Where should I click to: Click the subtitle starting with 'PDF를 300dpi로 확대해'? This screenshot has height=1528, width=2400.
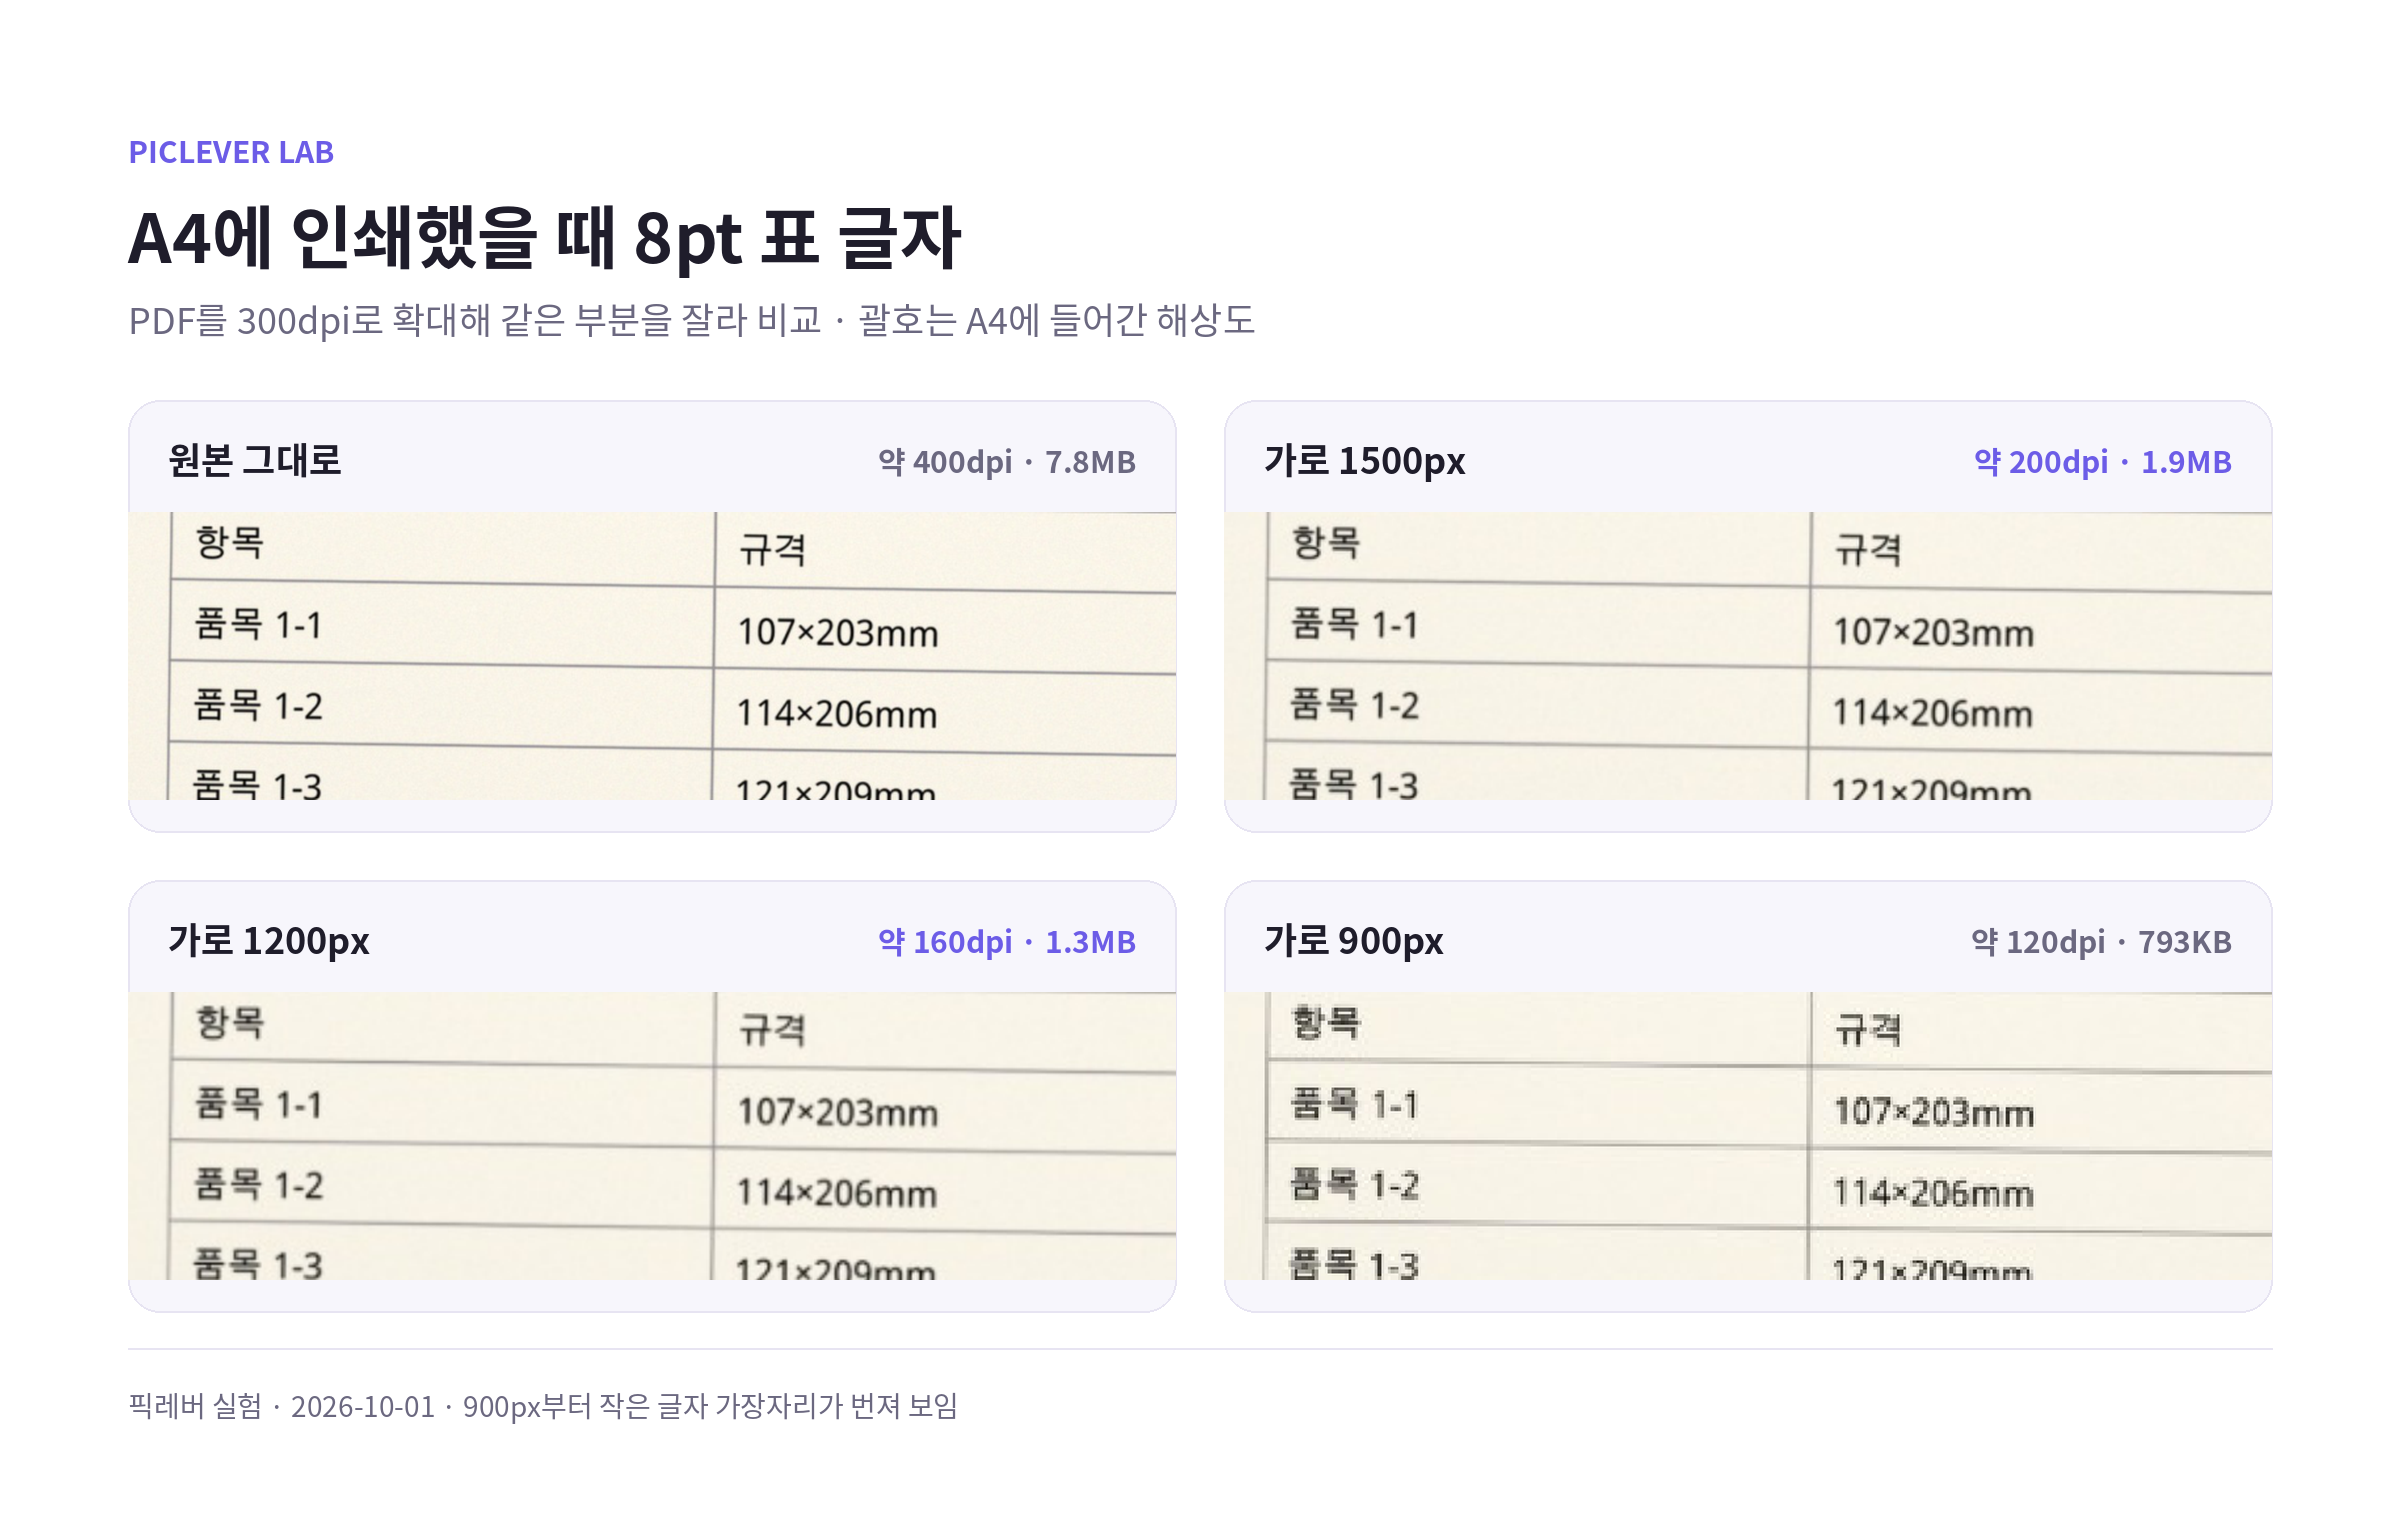pos(691,320)
